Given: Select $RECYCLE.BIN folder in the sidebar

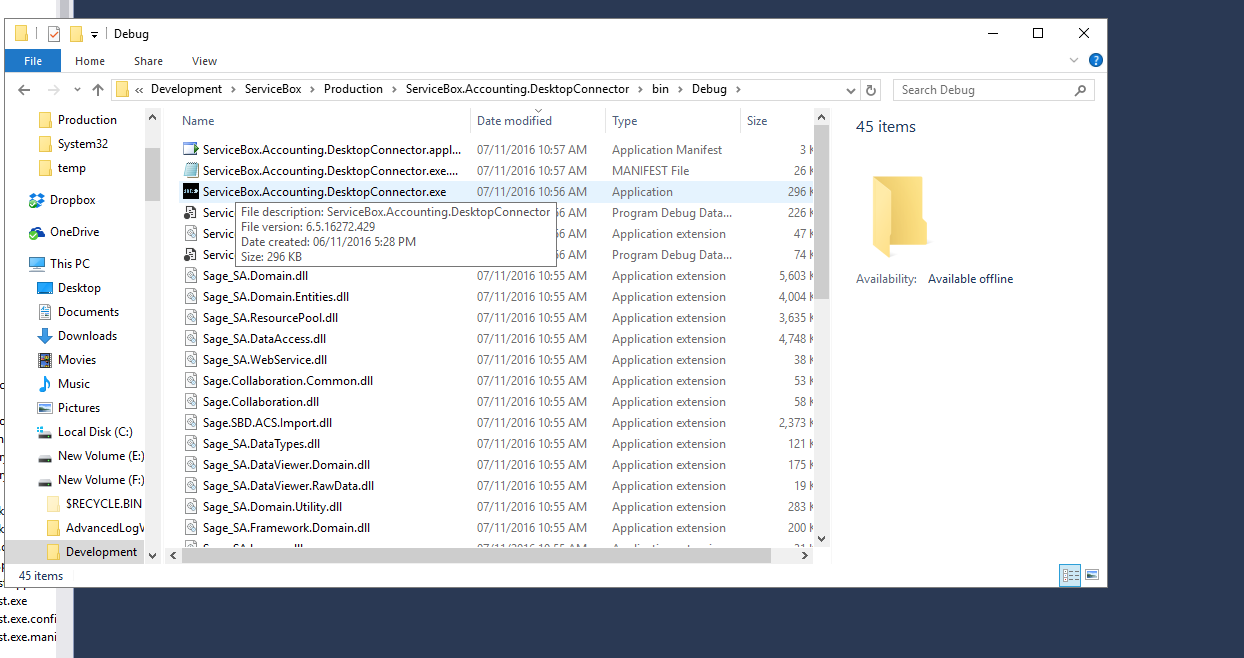Looking at the screenshot, I should click(x=104, y=504).
